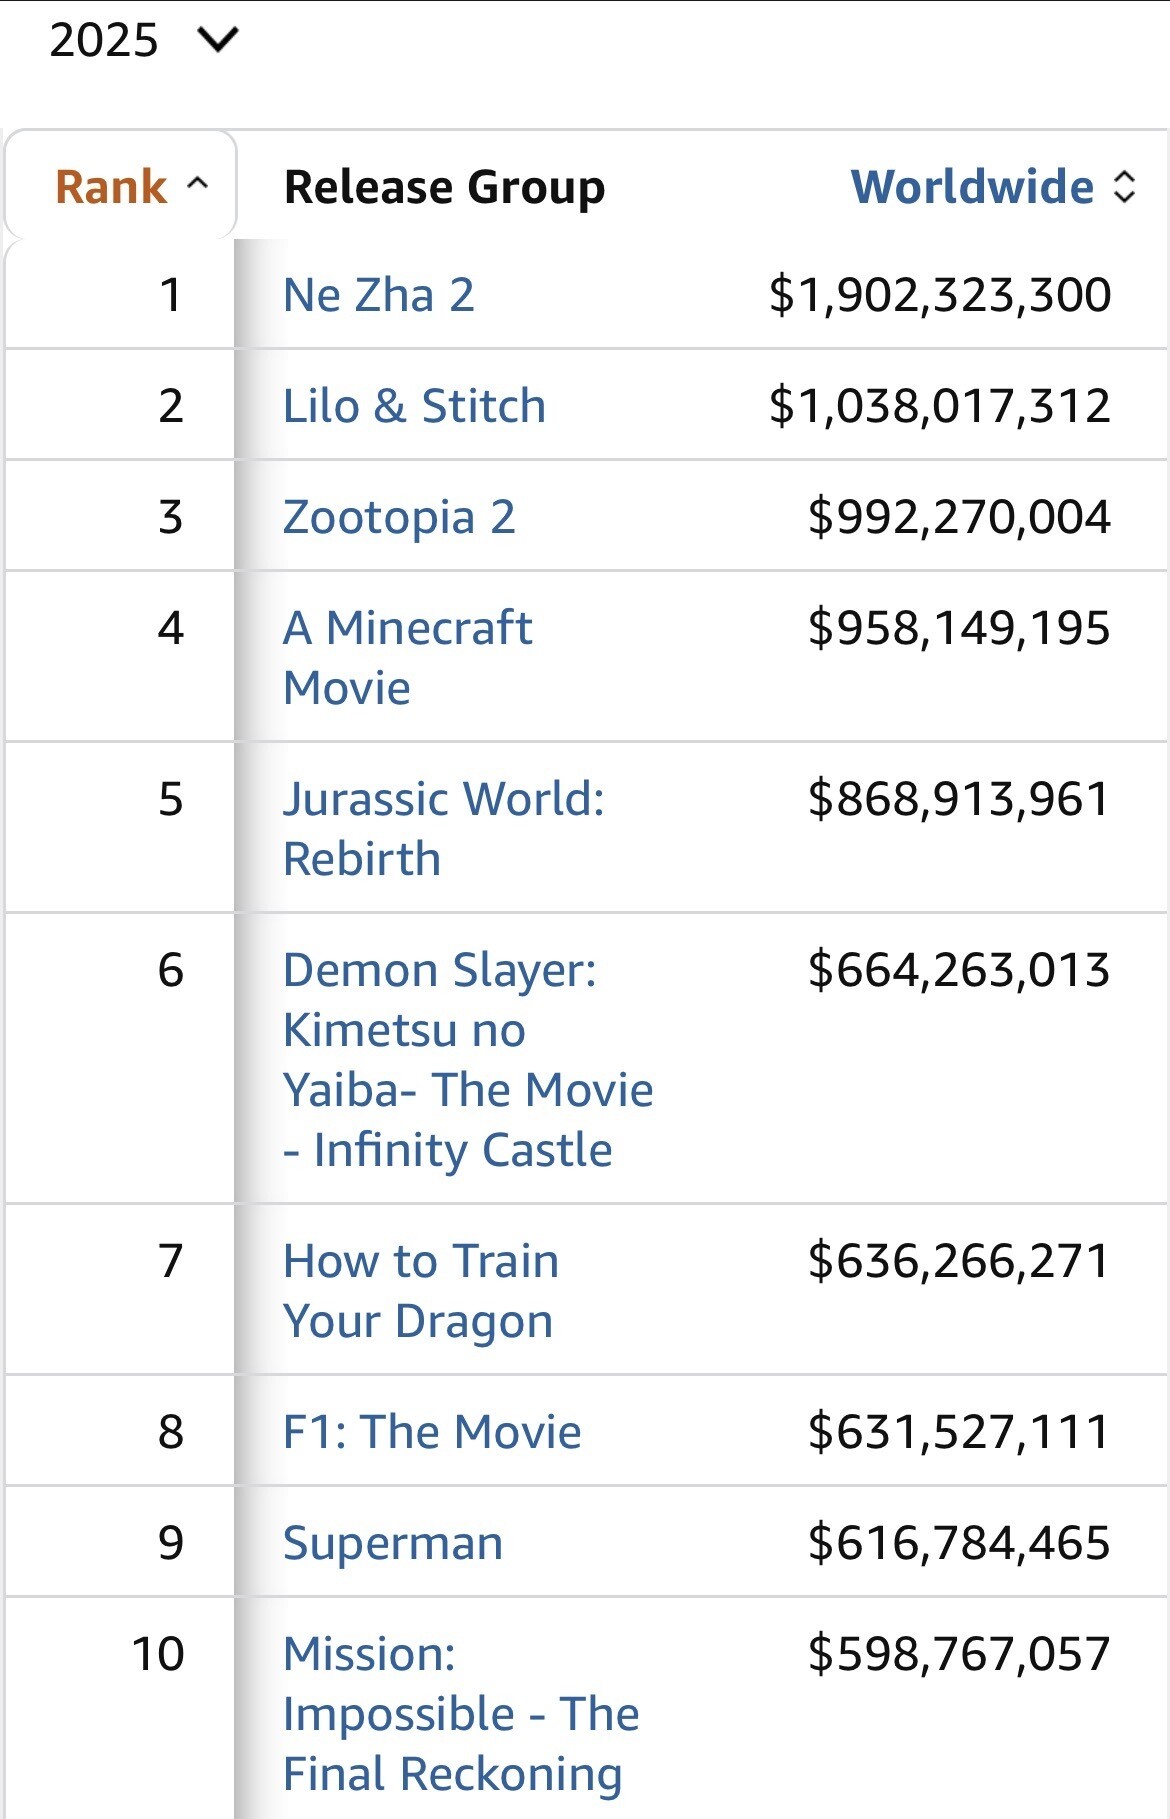Viewport: 1170px width, 1819px height.
Task: Click Superman's $616,784,465 worldwide value
Action: 958,1543
